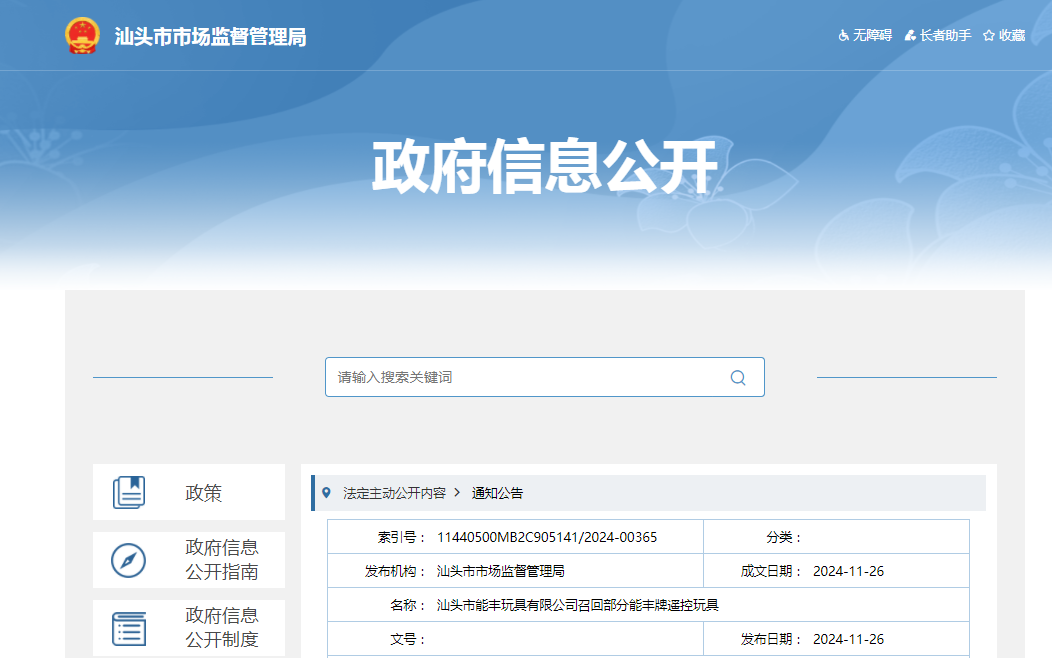Screen dimensions: 1052x658
Task: Click the 政府信息公开 banner heading
Action: (x=544, y=167)
